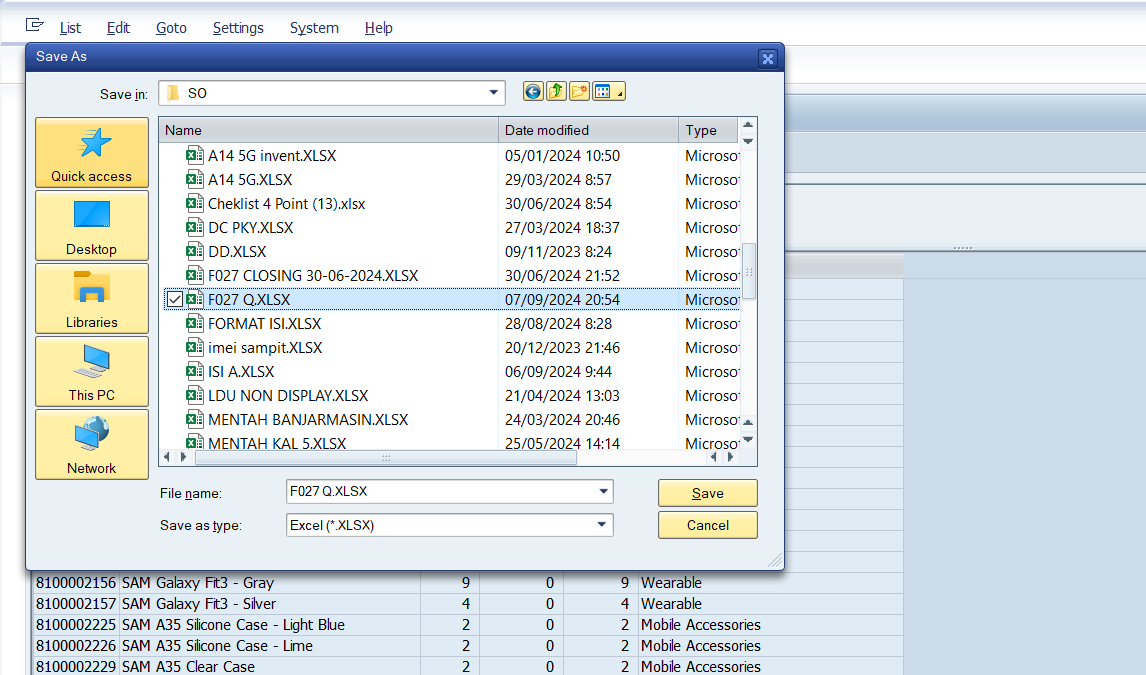This screenshot has width=1146, height=675.
Task: Open the Settings menu
Action: (238, 28)
